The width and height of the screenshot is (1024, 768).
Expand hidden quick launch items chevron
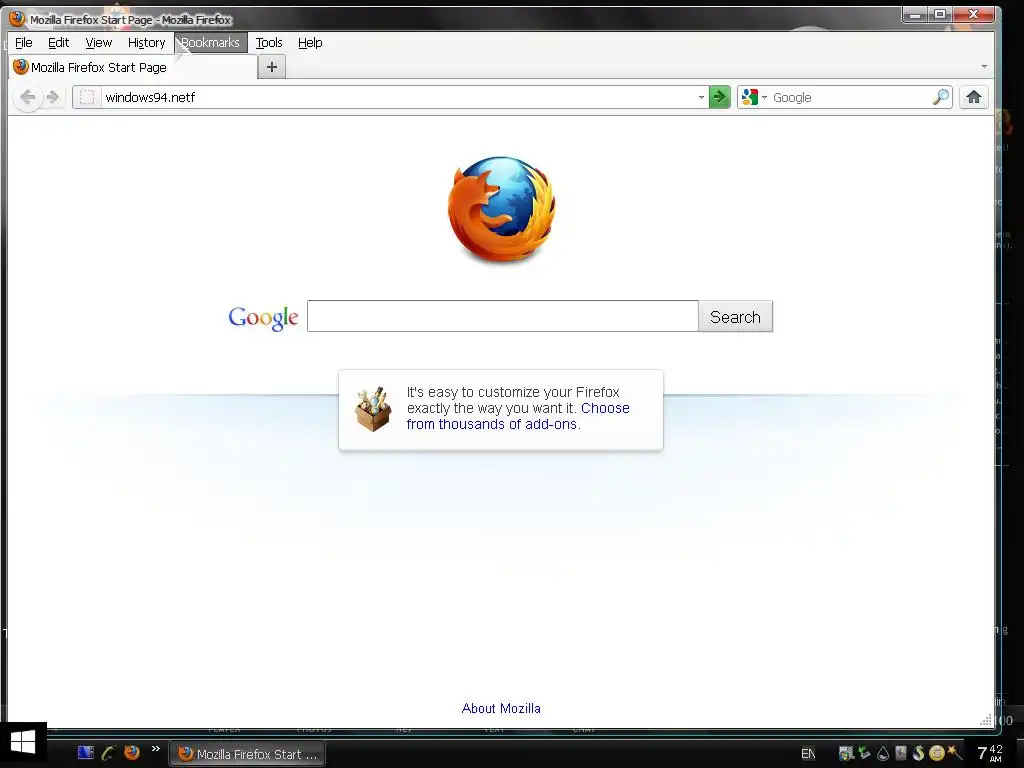pos(155,748)
